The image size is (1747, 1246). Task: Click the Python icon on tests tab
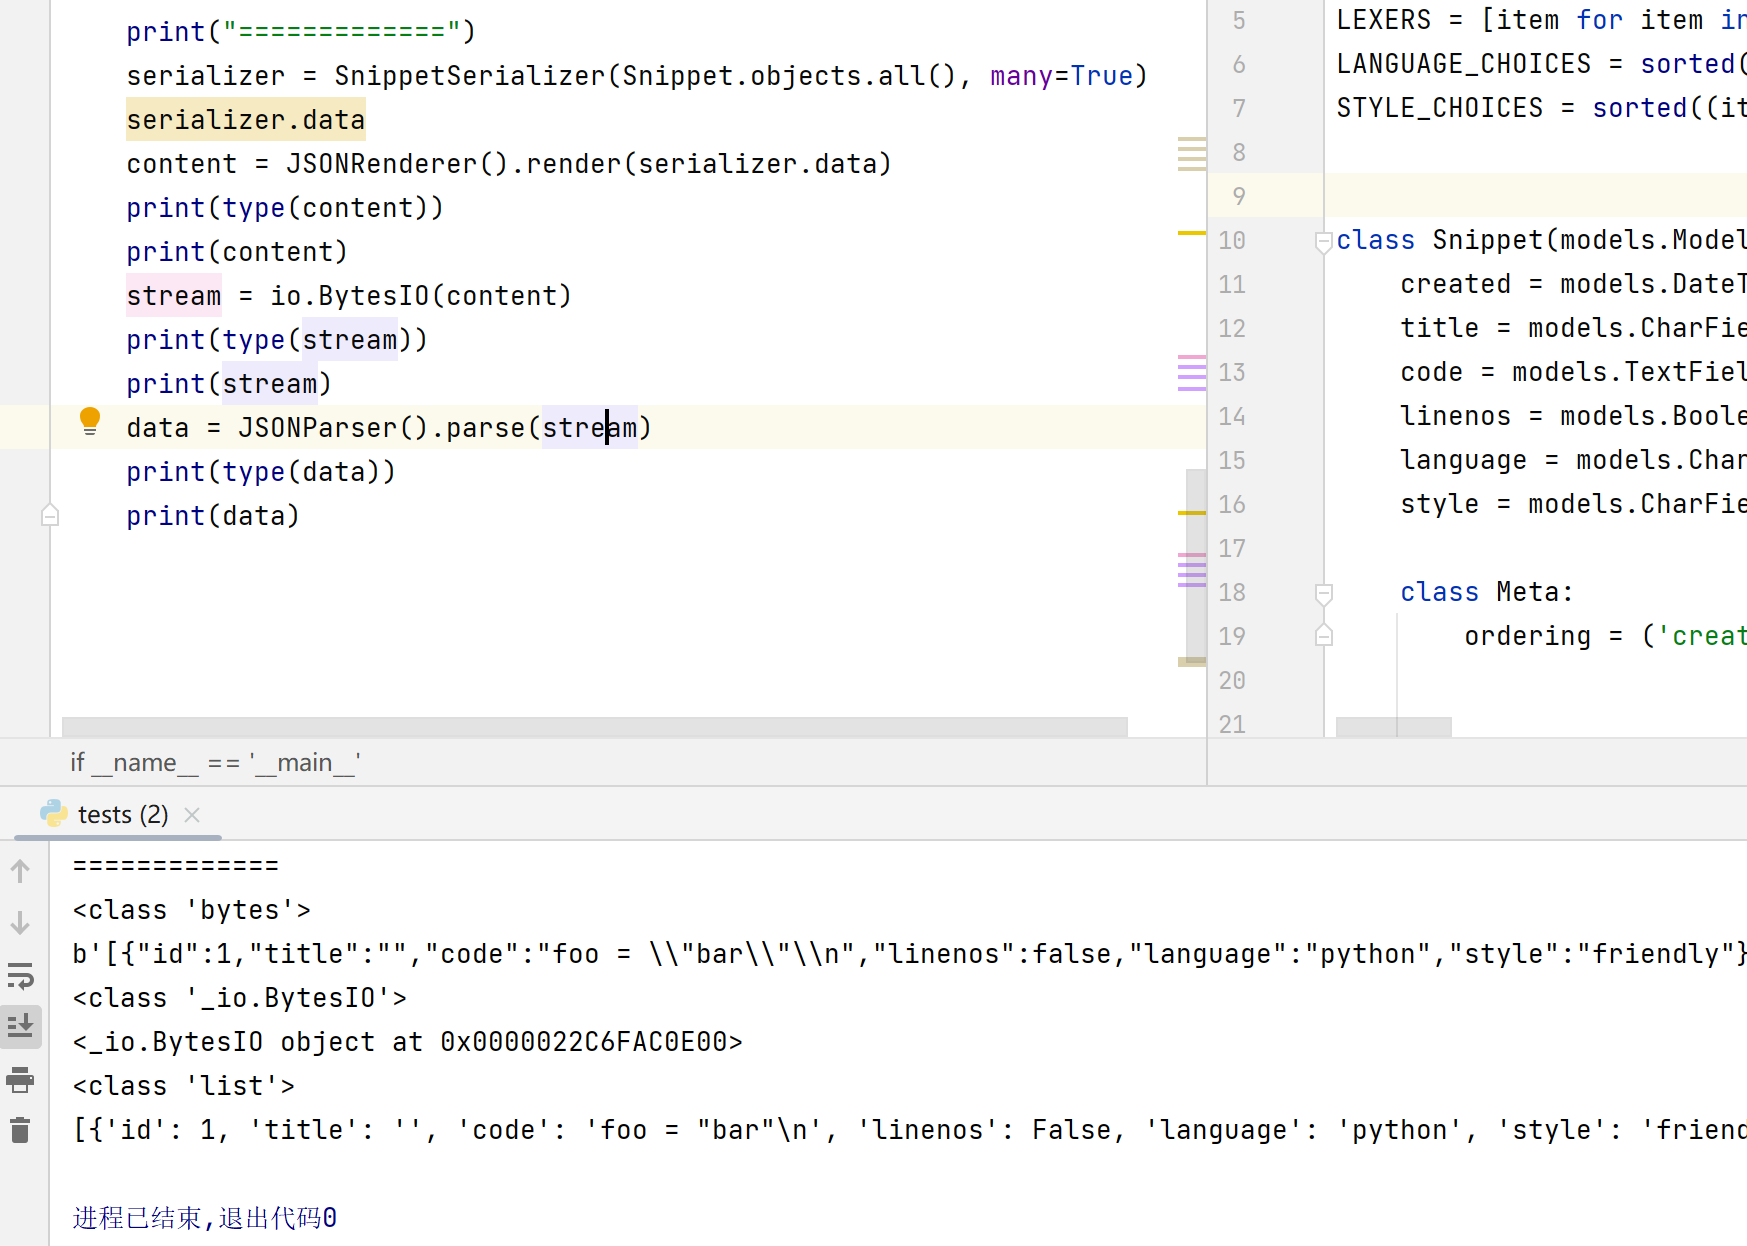(x=54, y=814)
